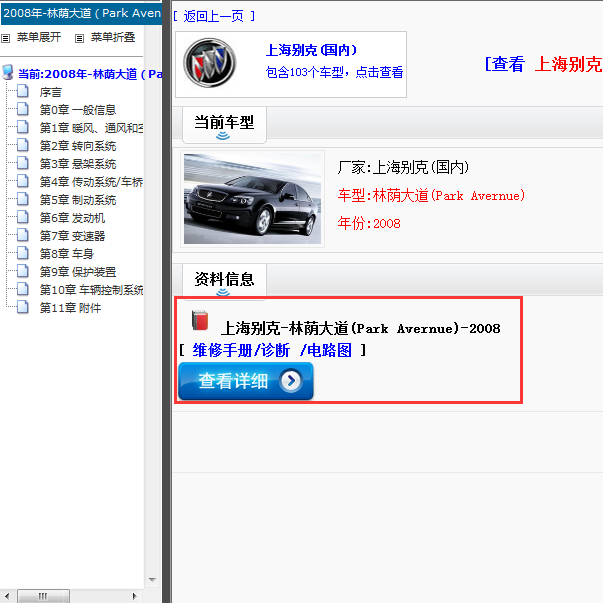Click page icon beside 第11章 附件

[x=23, y=307]
